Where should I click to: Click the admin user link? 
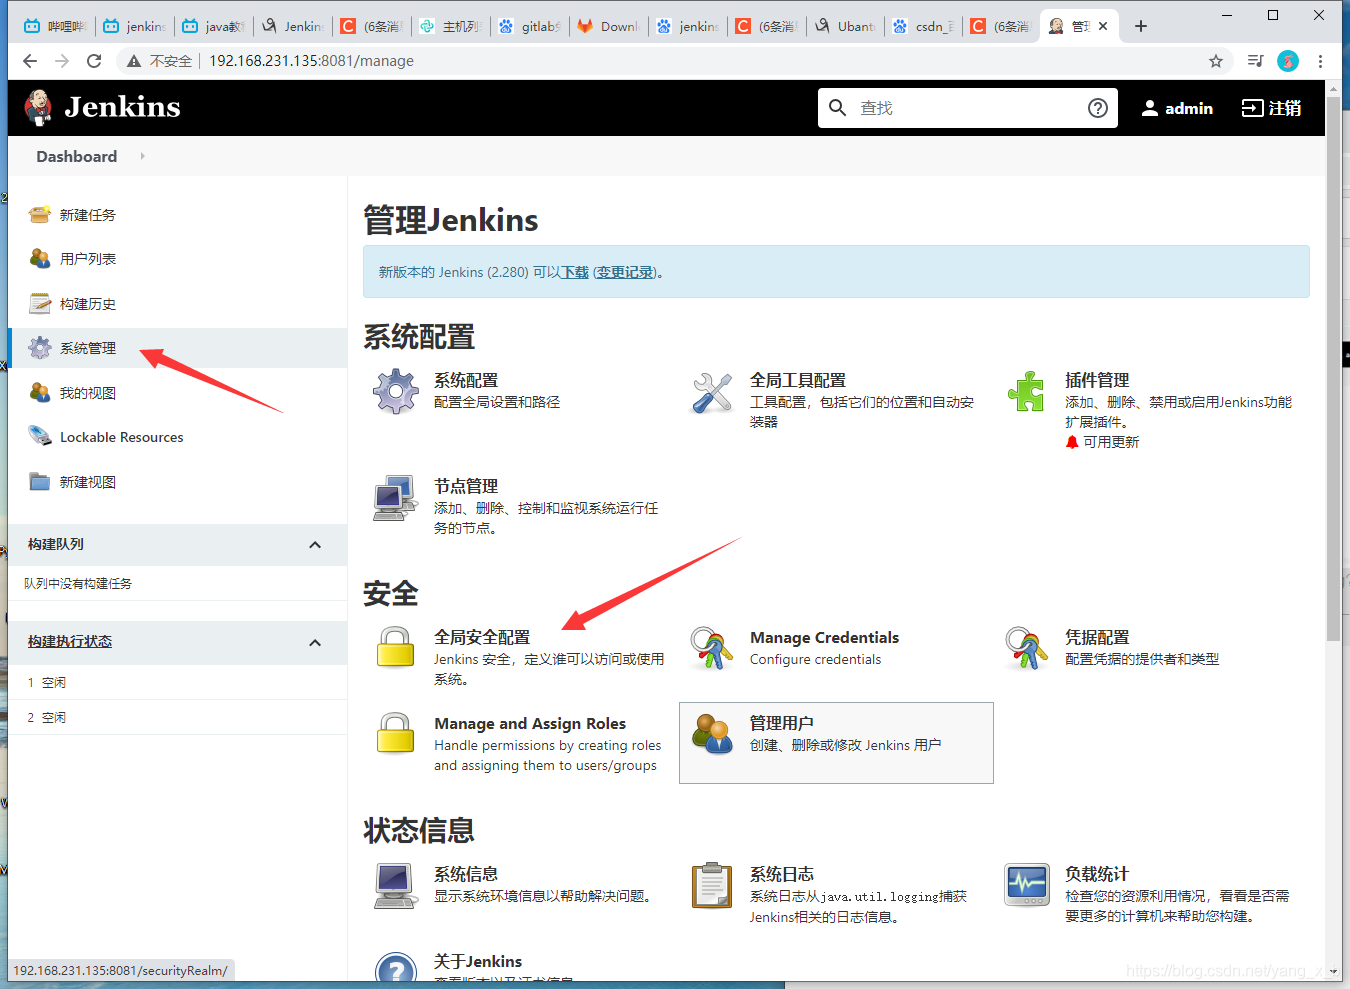pos(1177,108)
